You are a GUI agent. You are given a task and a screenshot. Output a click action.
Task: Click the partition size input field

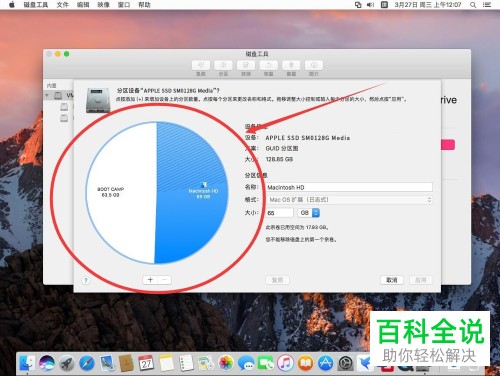point(279,213)
